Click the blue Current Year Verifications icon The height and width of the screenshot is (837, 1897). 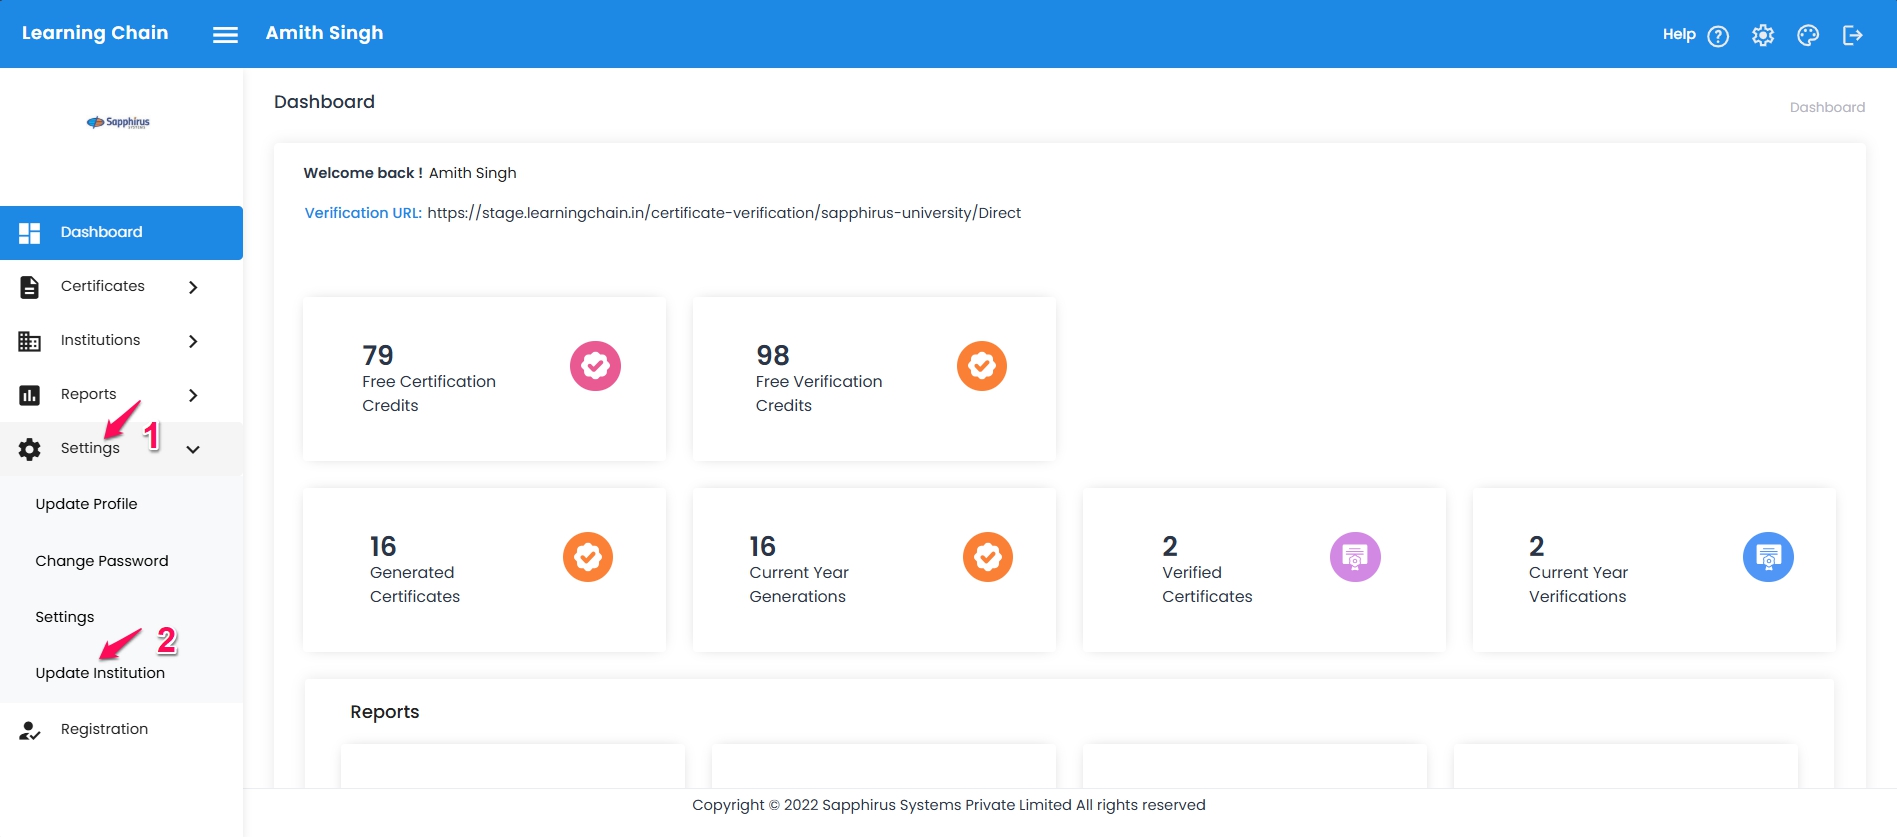click(1767, 557)
